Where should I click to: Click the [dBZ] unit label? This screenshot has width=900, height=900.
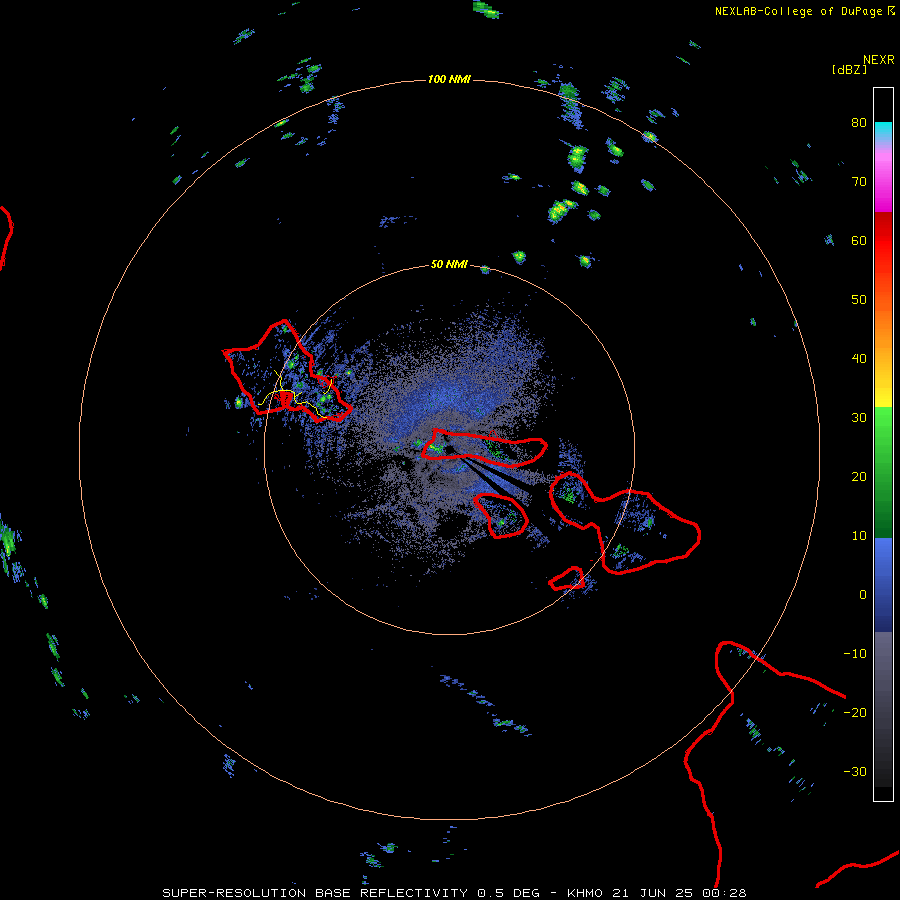[849, 70]
